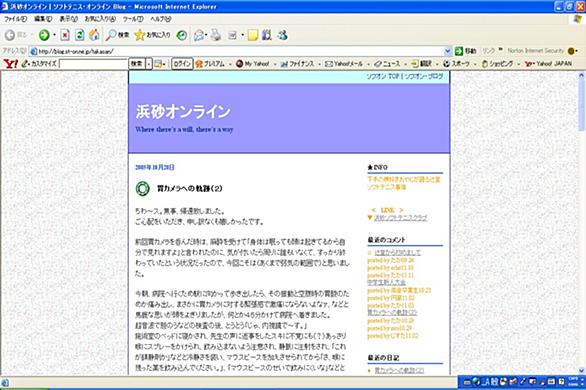Expand the Forward button history dropdown
Screen dimensions: 586x390
(55, 35)
